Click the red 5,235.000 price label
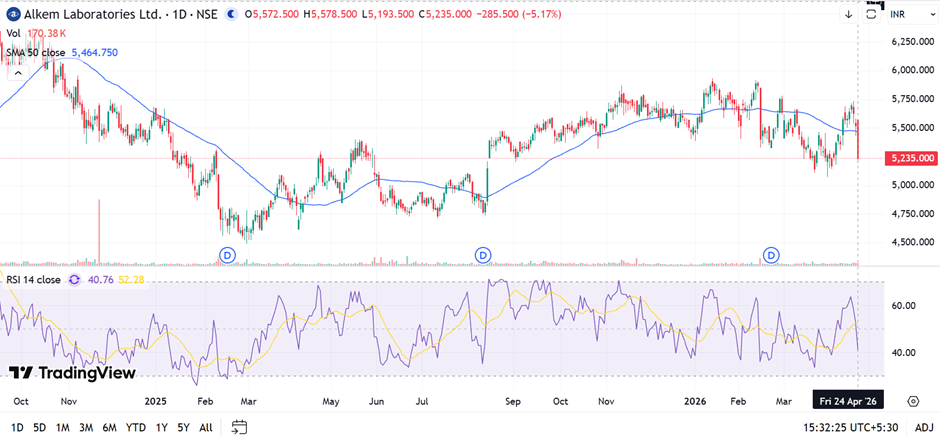This screenshot has width=940, height=441. pyautogui.click(x=910, y=158)
